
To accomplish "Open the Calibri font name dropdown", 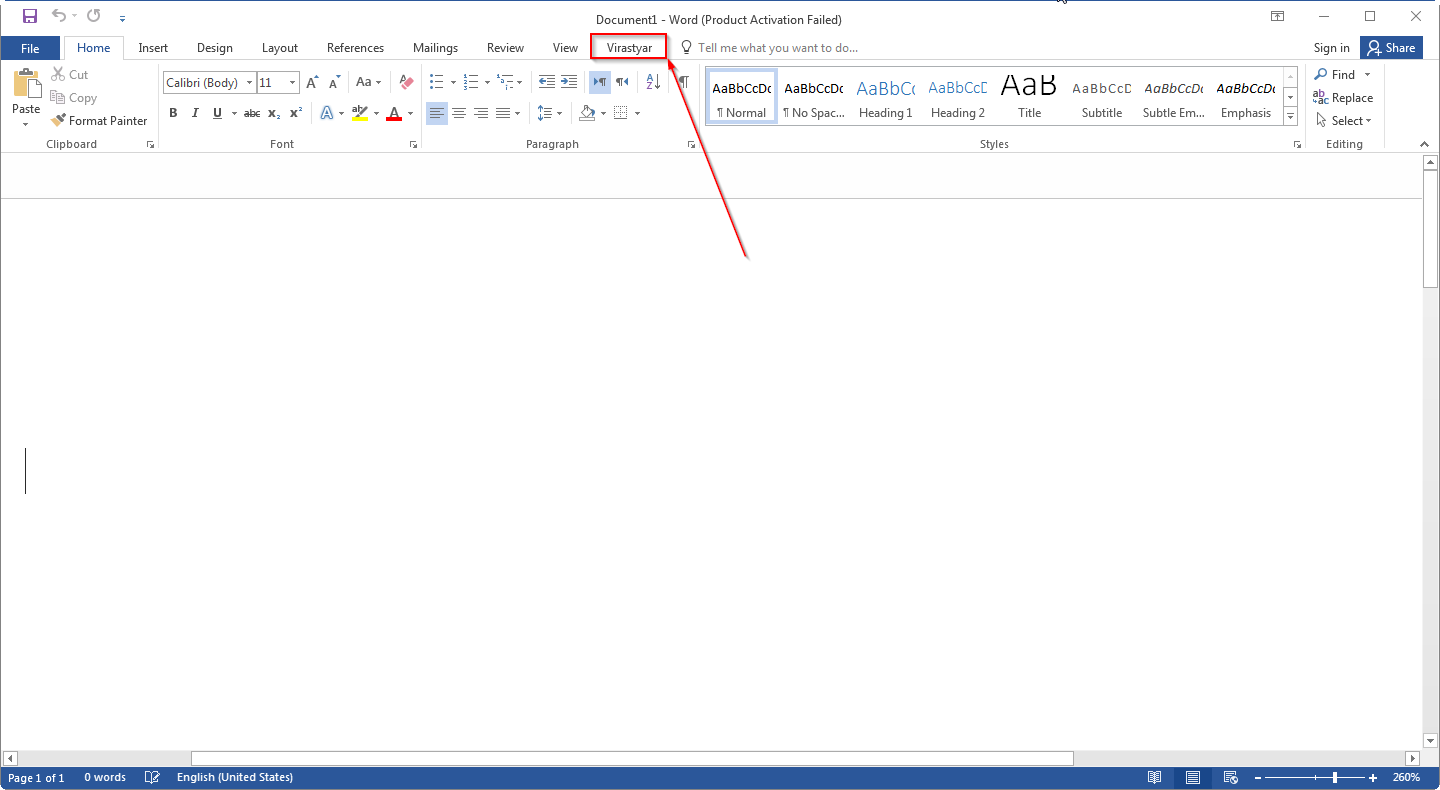I will click(x=249, y=83).
